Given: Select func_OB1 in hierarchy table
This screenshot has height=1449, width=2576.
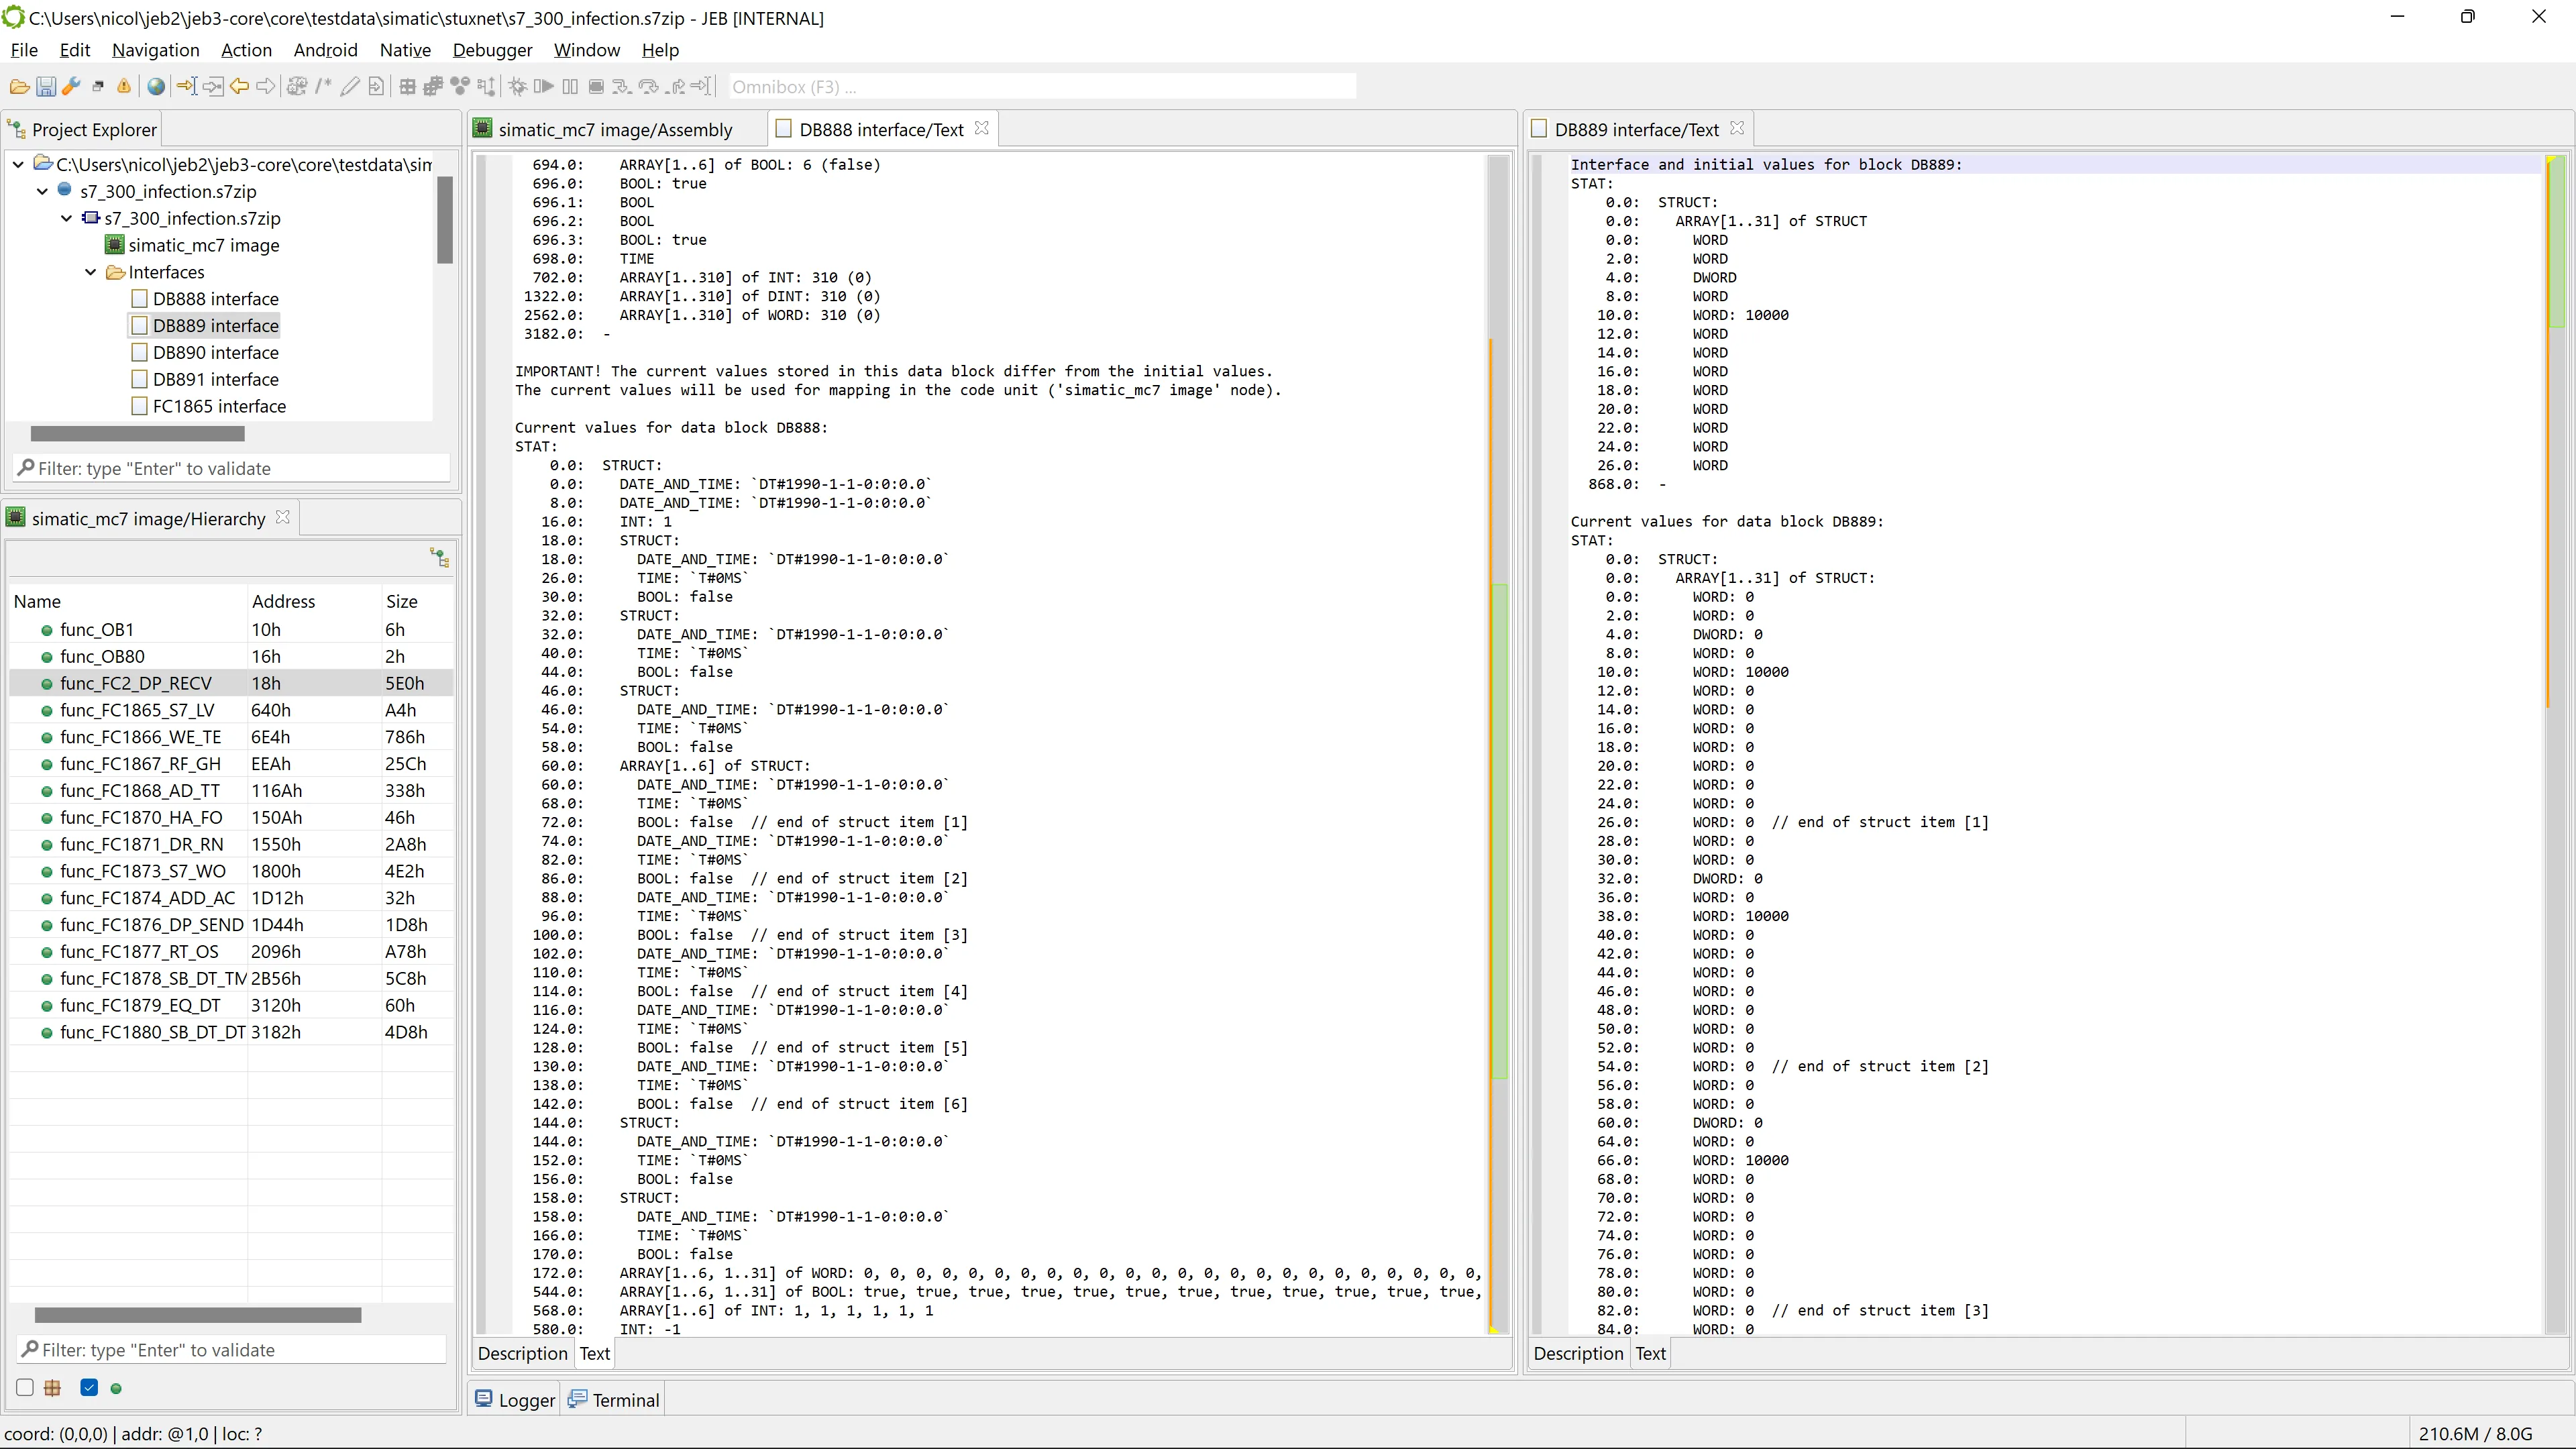Looking at the screenshot, I should click(230, 630).
